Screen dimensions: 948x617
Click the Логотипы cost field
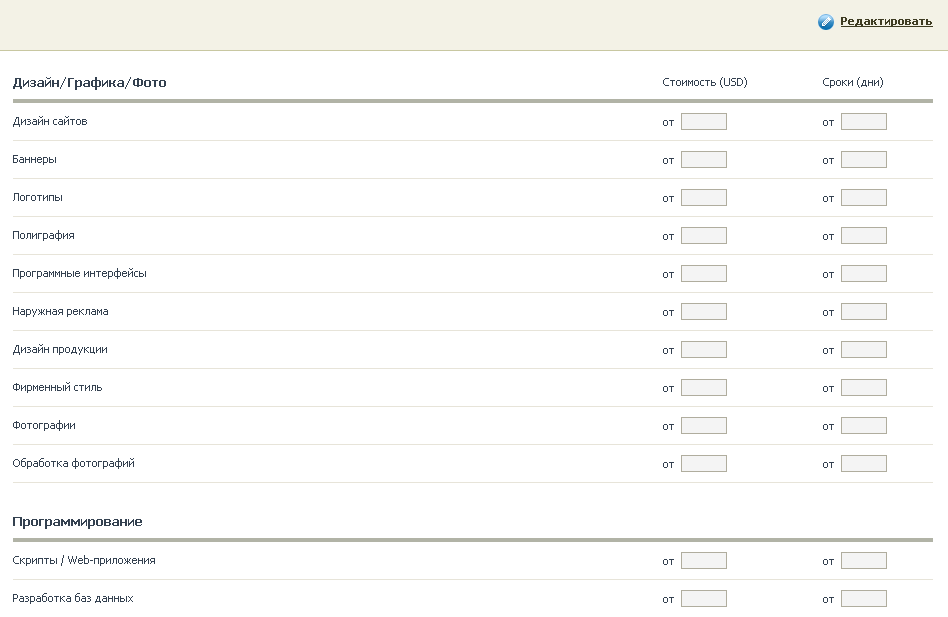pyautogui.click(x=704, y=198)
